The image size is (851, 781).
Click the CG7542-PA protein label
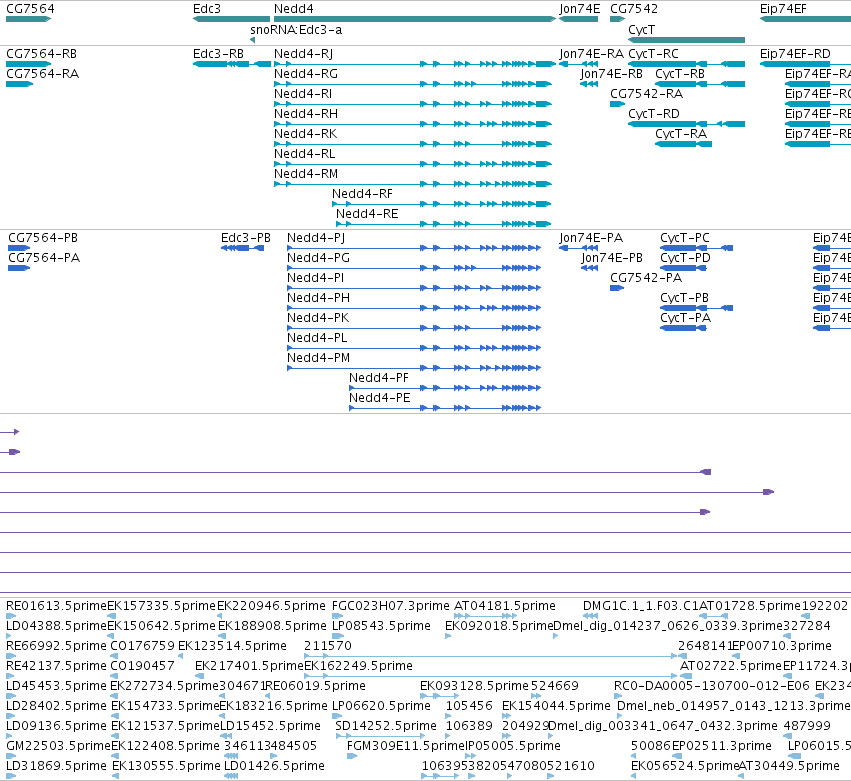[646, 278]
